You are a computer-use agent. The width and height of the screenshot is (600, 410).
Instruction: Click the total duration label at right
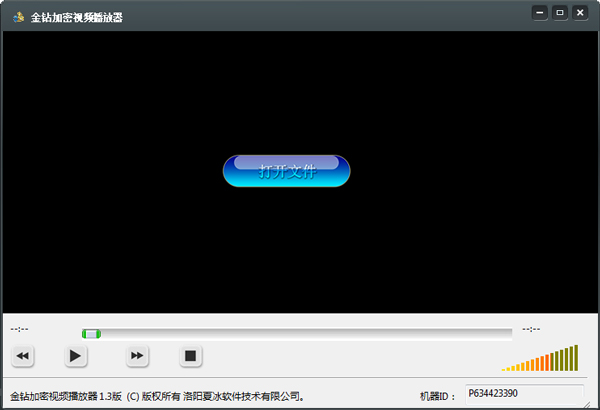[531, 329]
